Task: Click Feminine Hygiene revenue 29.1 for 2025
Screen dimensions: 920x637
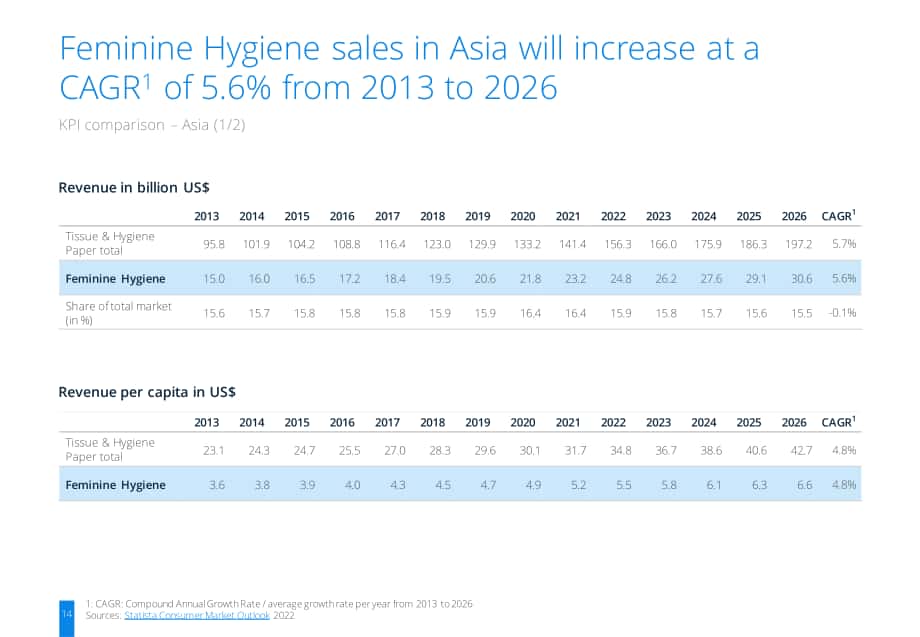Action: pyautogui.click(x=756, y=279)
